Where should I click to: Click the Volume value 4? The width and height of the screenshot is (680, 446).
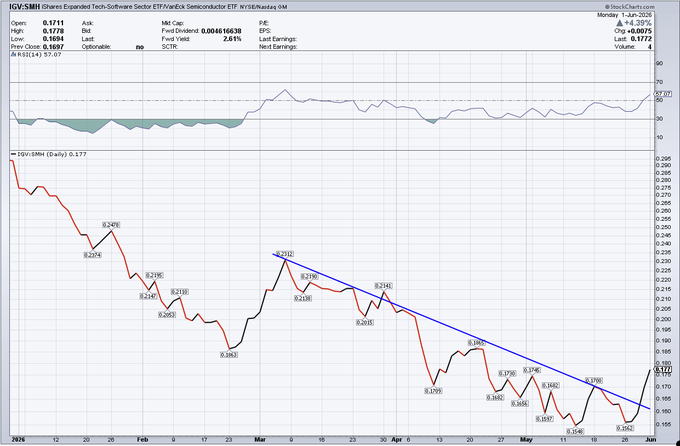point(650,46)
